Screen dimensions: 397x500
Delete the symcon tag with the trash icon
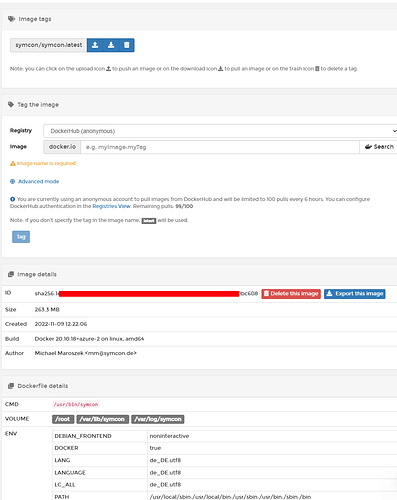[x=127, y=45]
